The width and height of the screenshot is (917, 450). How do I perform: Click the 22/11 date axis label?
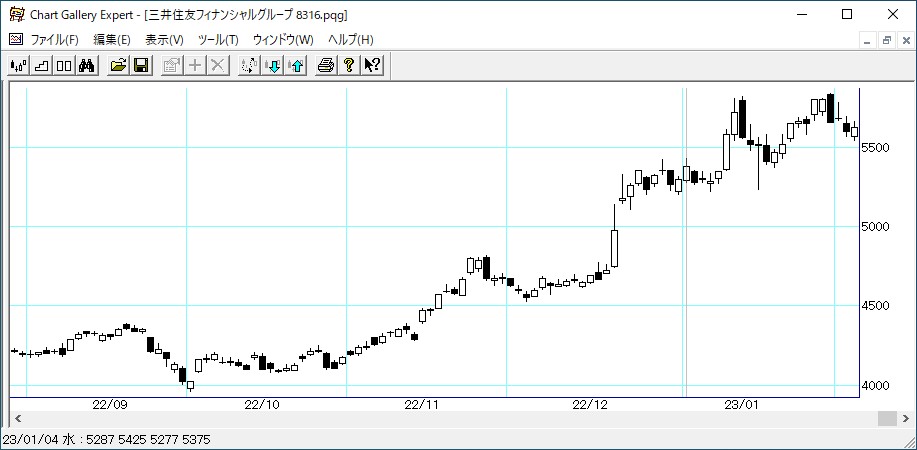tap(422, 404)
